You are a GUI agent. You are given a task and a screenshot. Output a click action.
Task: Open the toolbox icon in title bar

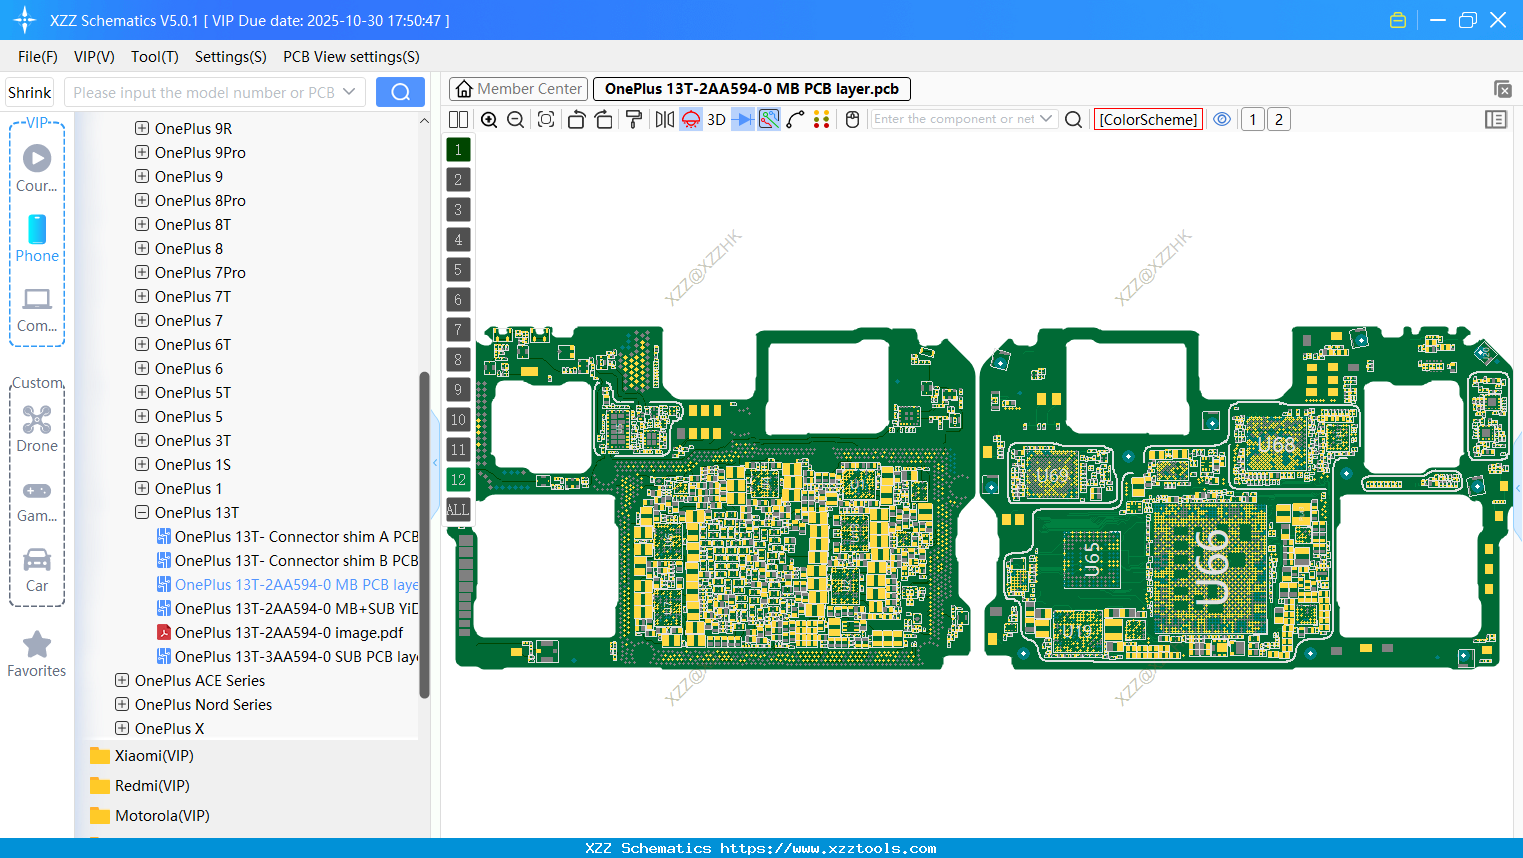point(1398,20)
